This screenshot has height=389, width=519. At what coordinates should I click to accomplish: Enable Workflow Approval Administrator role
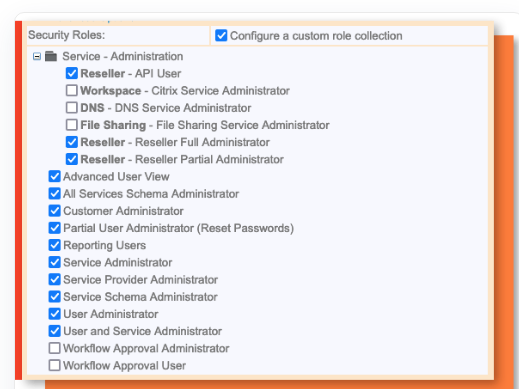coord(54,348)
